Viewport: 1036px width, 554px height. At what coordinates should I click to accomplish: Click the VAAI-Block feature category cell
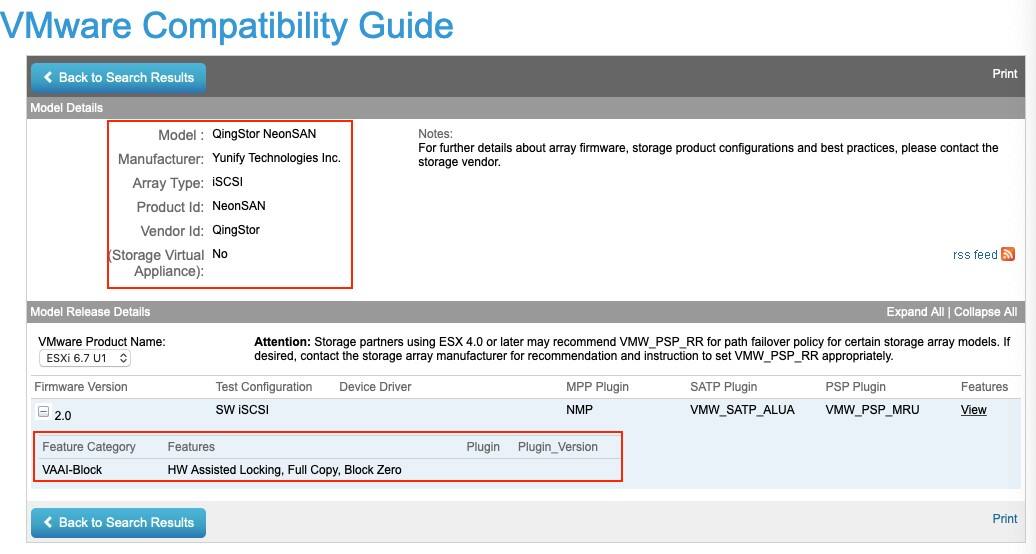click(72, 470)
